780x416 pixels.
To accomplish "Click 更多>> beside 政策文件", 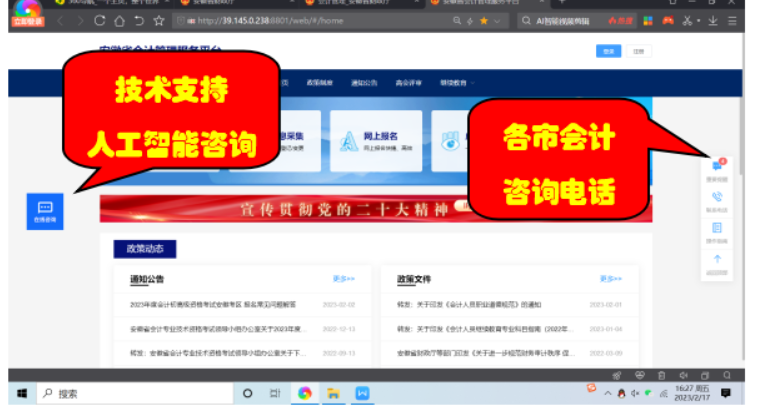I will (610, 279).
